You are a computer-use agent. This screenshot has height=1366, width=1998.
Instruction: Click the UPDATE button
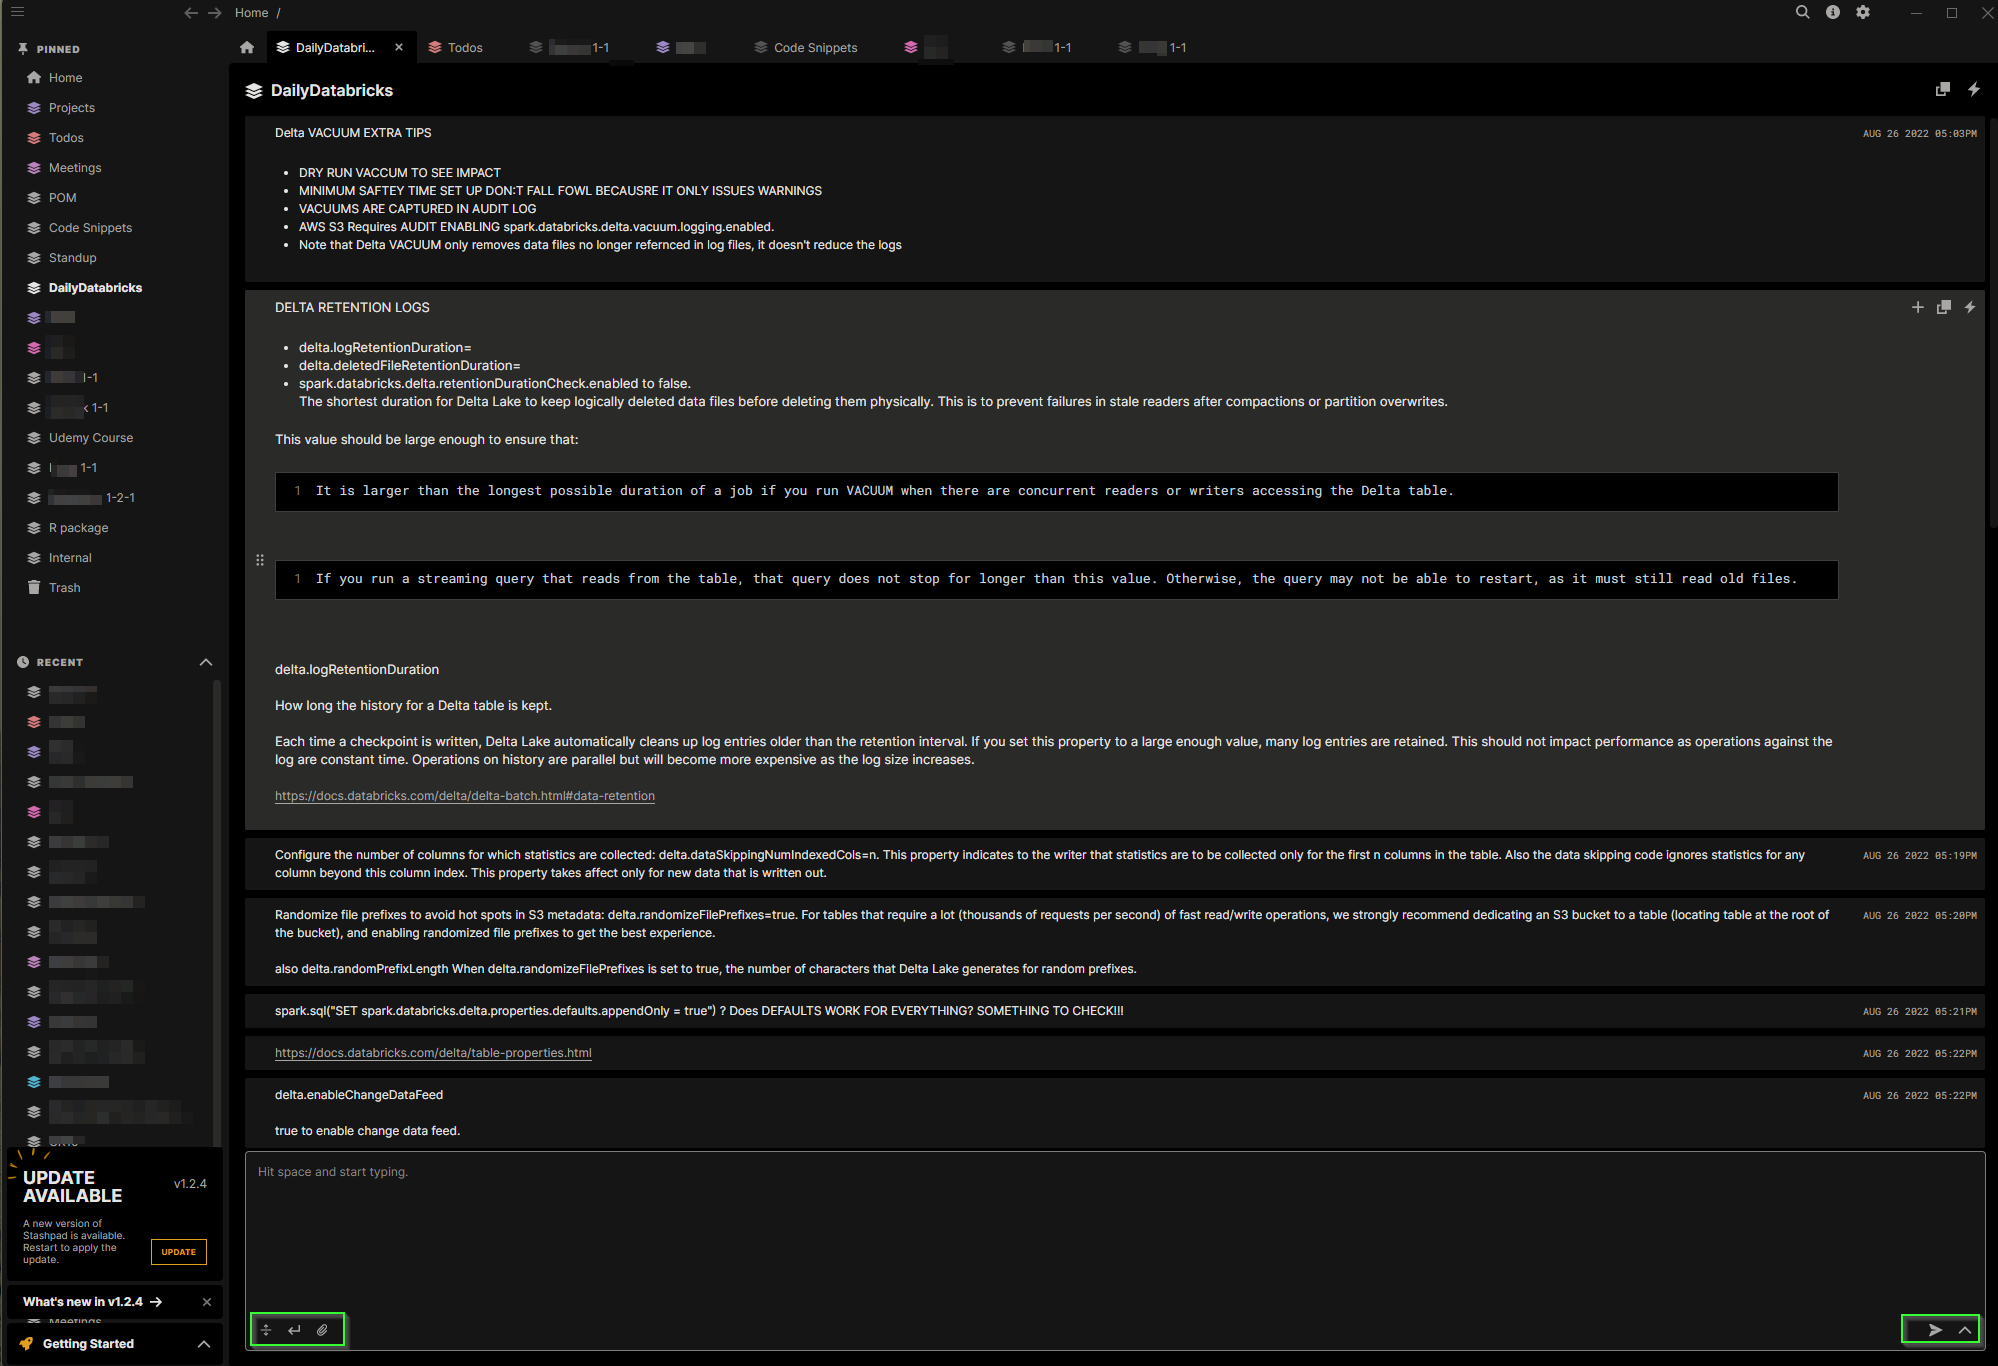click(179, 1252)
